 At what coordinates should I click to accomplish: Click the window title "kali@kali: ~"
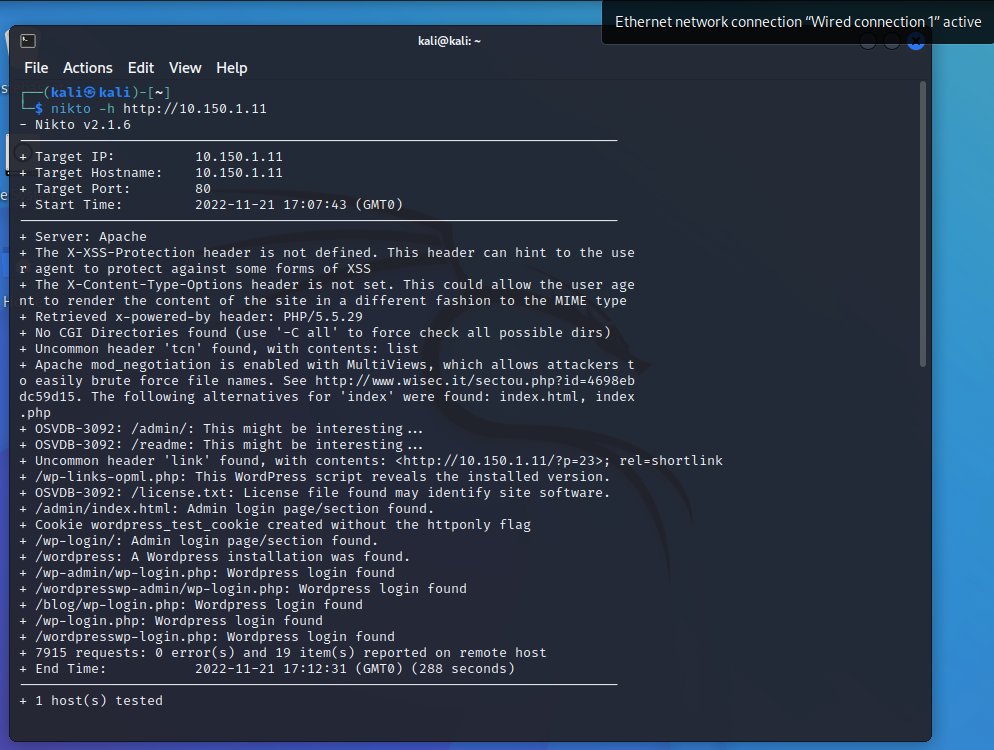[x=449, y=41]
